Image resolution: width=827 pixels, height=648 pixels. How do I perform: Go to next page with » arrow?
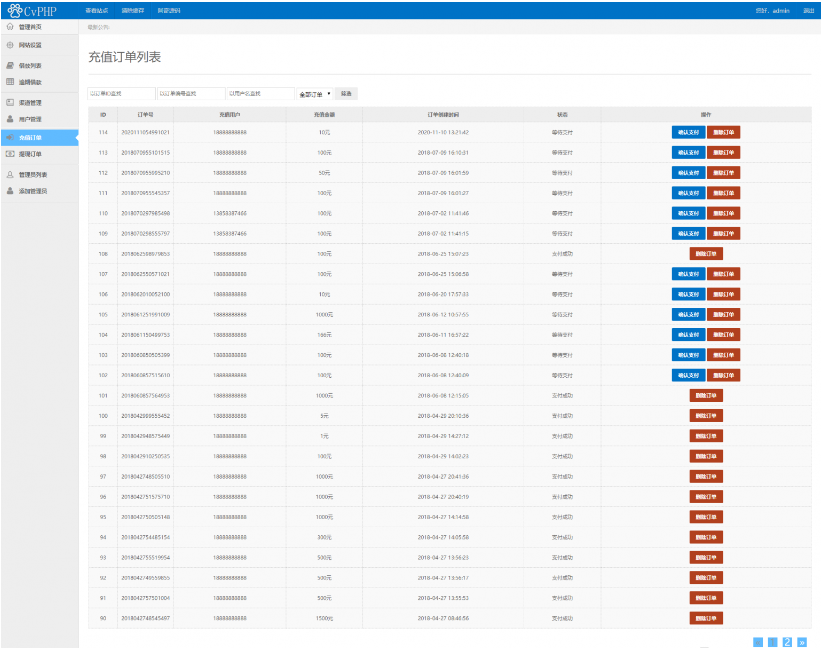[x=802, y=641]
